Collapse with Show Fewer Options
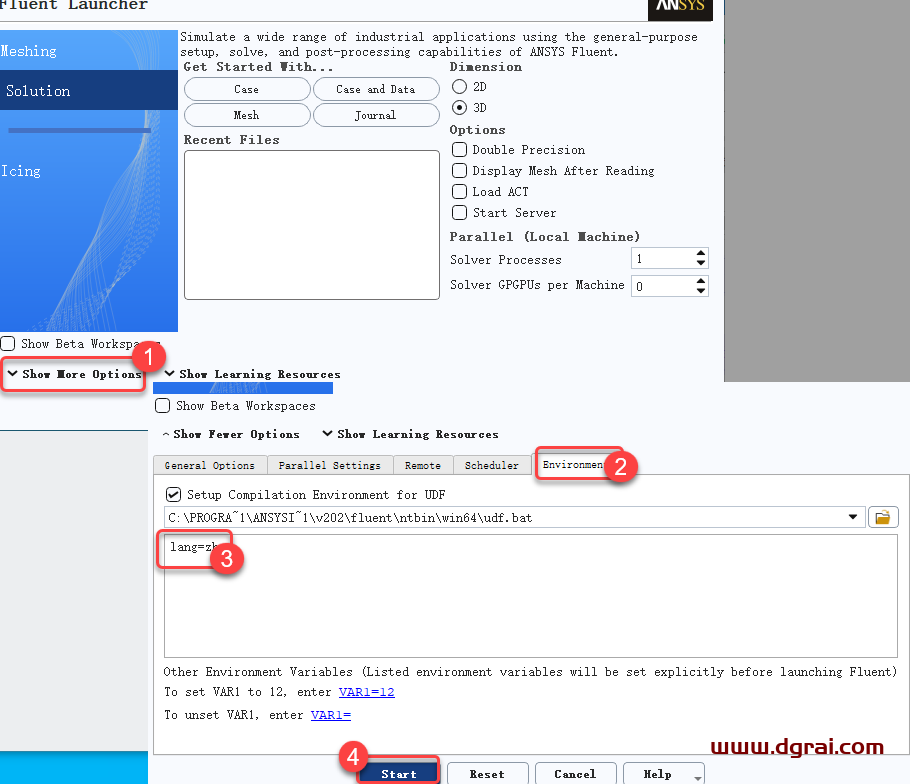This screenshot has width=910, height=784. pyautogui.click(x=231, y=434)
